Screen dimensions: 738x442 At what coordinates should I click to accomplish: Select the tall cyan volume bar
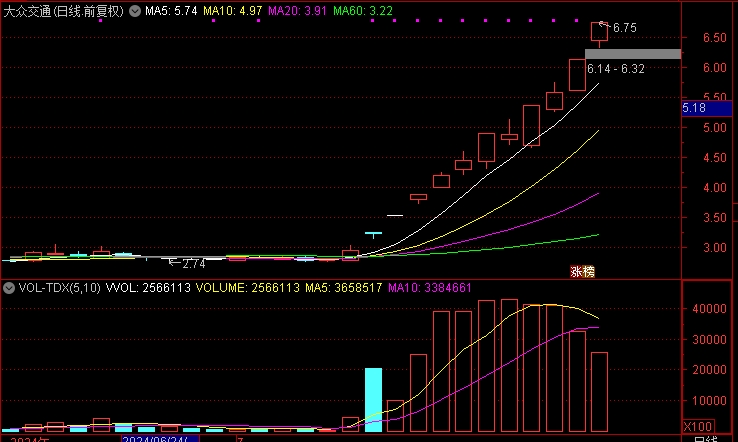pos(373,400)
